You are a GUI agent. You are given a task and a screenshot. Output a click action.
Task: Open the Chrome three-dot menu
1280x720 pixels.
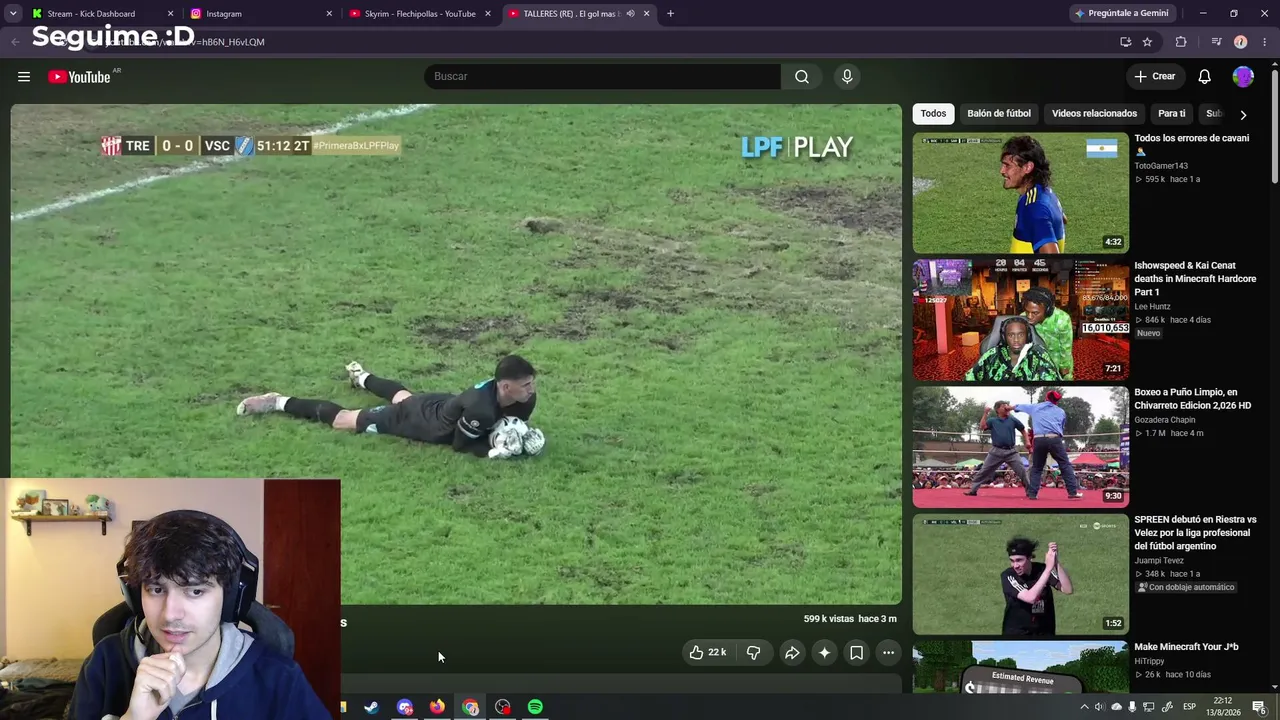click(1265, 42)
